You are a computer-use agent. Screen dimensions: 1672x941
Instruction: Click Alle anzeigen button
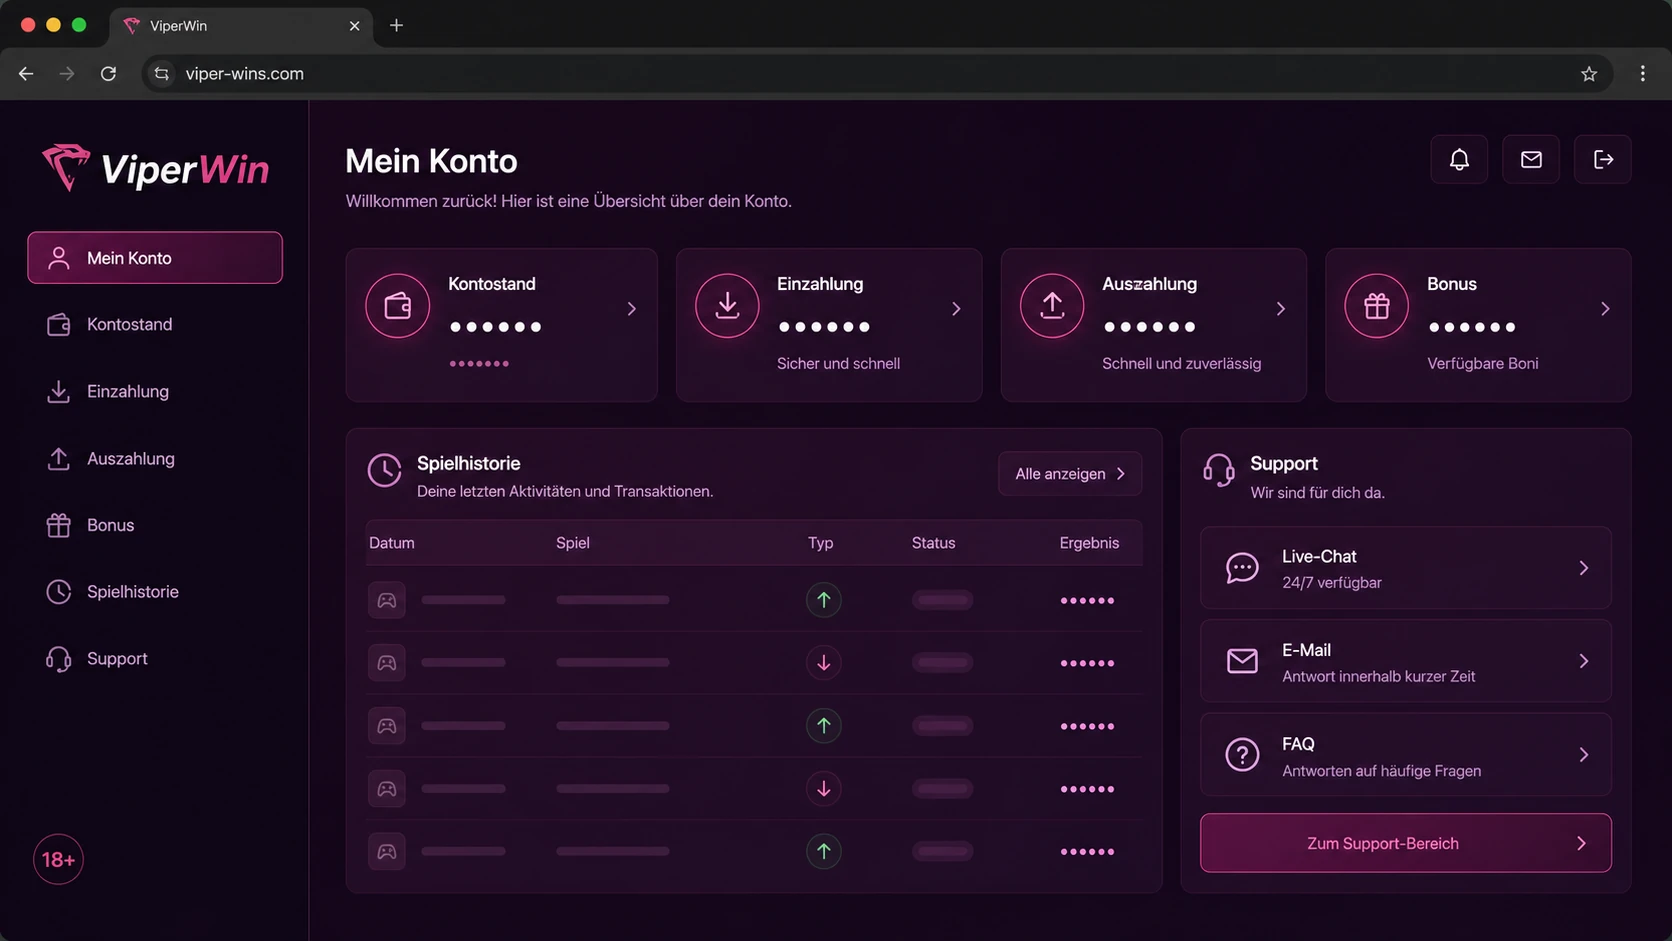tap(1070, 474)
